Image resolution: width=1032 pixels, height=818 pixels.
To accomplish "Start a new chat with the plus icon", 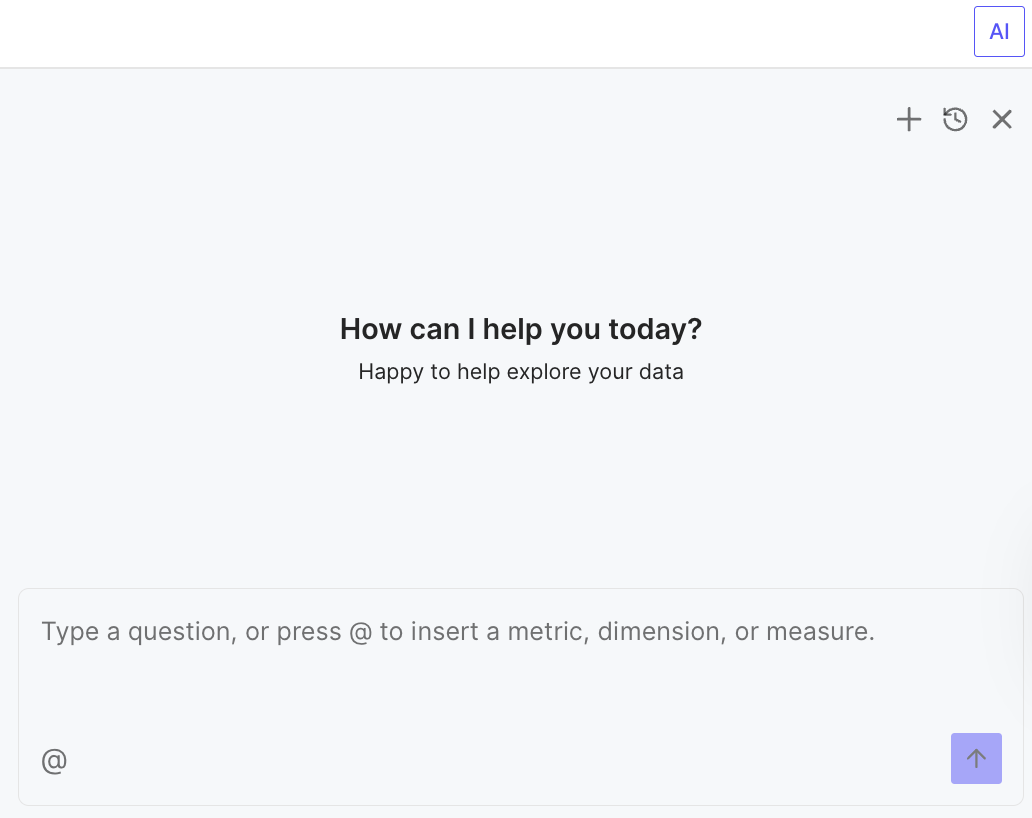I will click(908, 120).
